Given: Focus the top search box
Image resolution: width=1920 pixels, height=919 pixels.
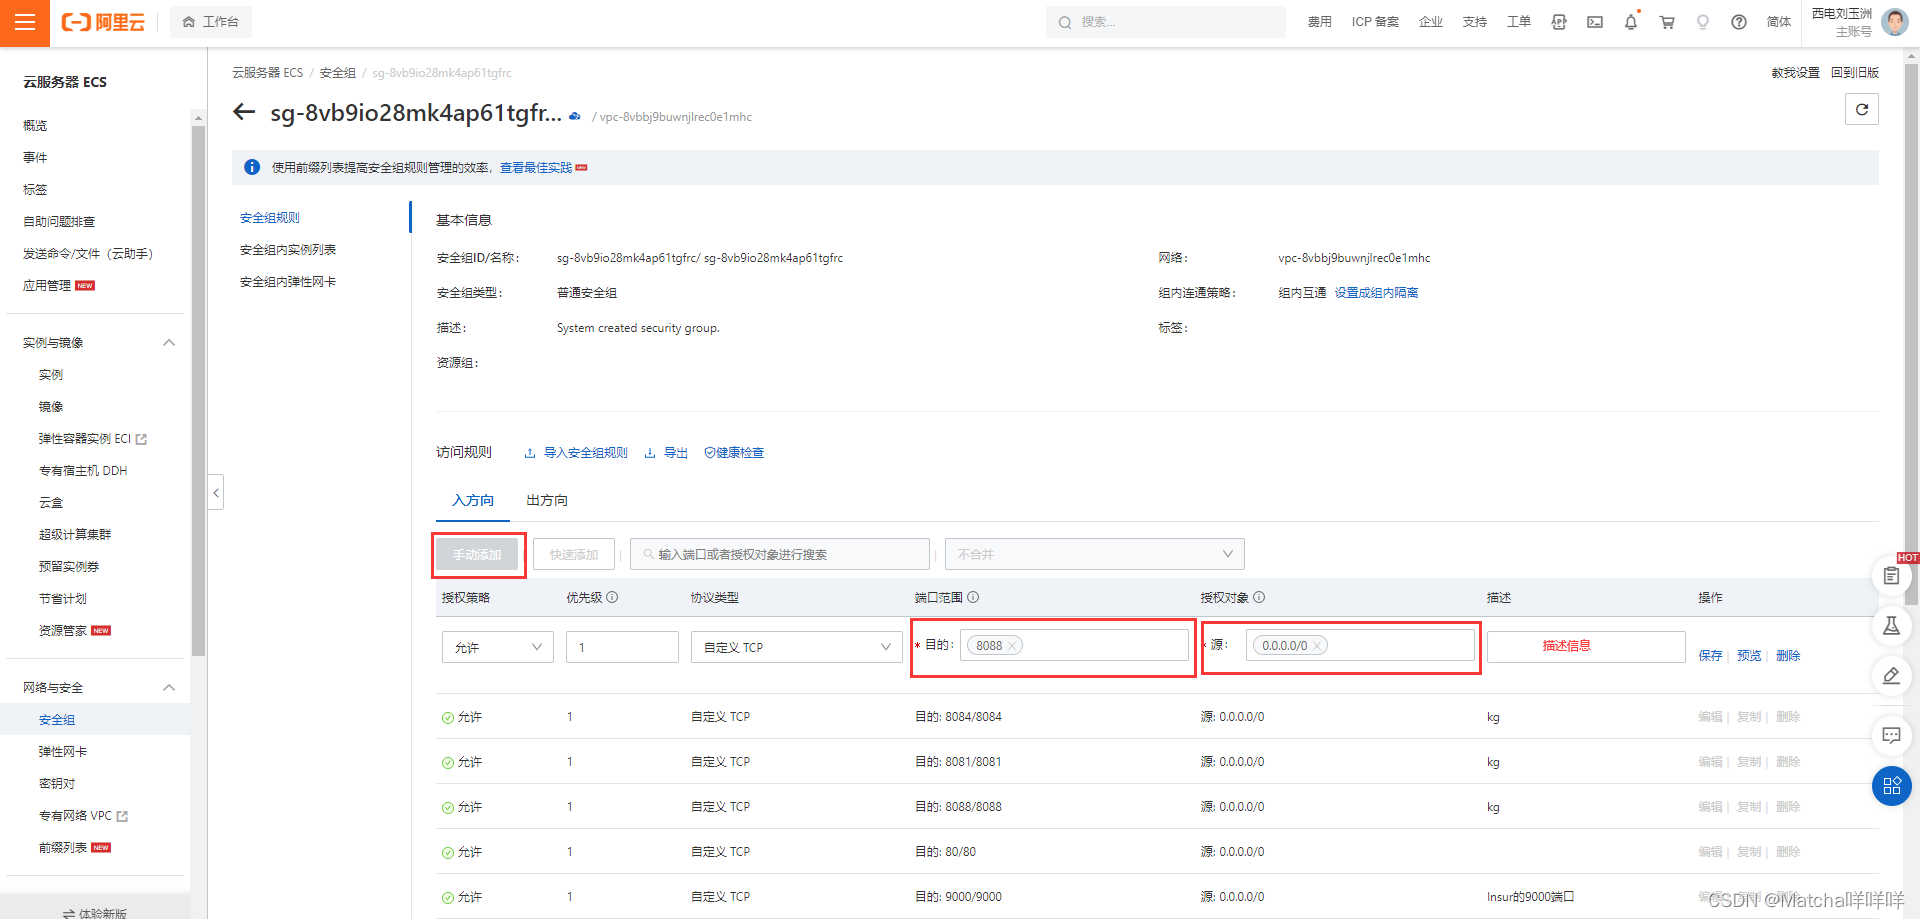Looking at the screenshot, I should [1166, 22].
